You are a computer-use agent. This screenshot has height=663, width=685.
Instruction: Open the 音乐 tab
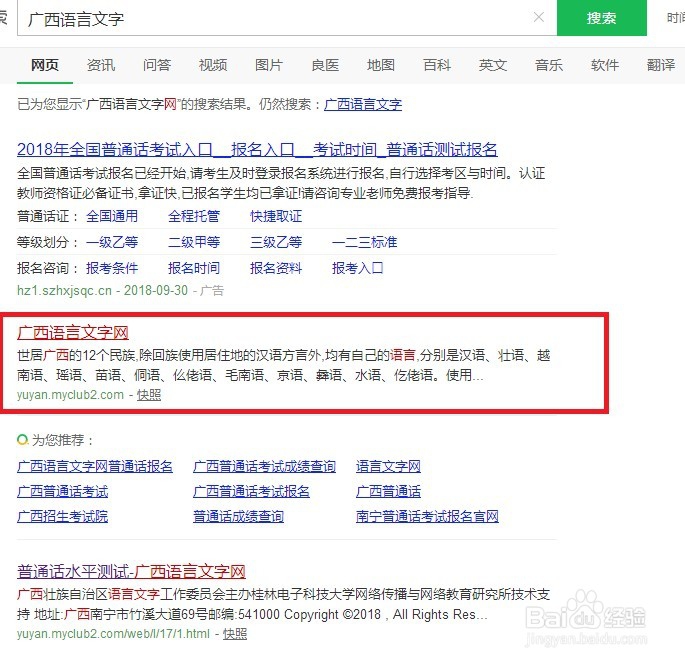pyautogui.click(x=549, y=65)
